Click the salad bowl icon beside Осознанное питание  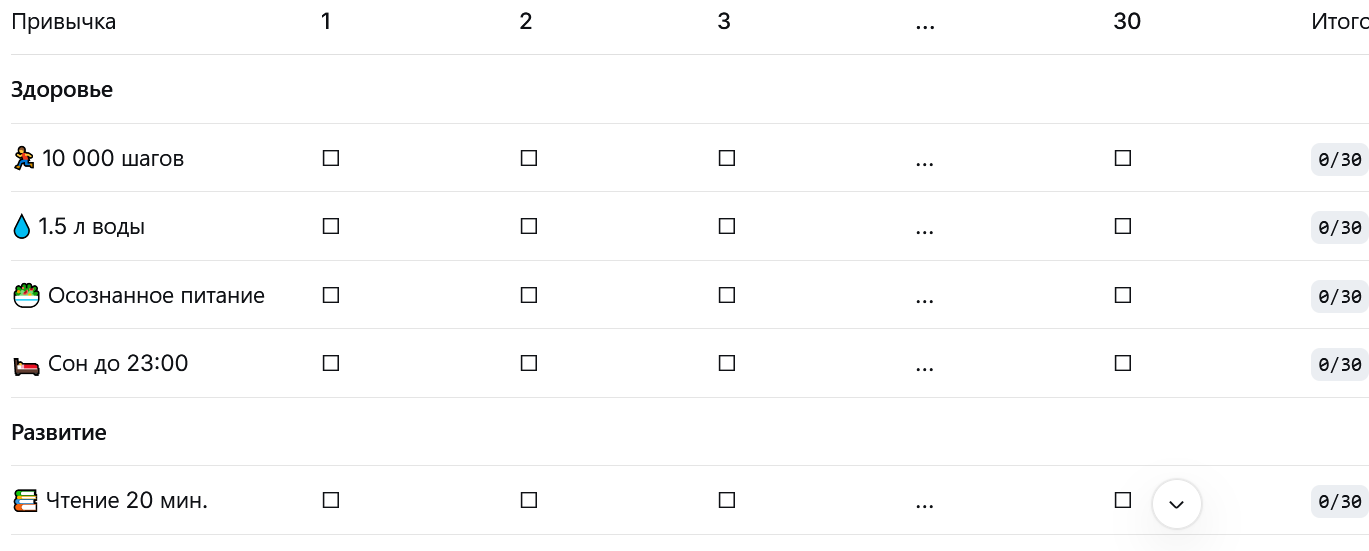(26, 295)
